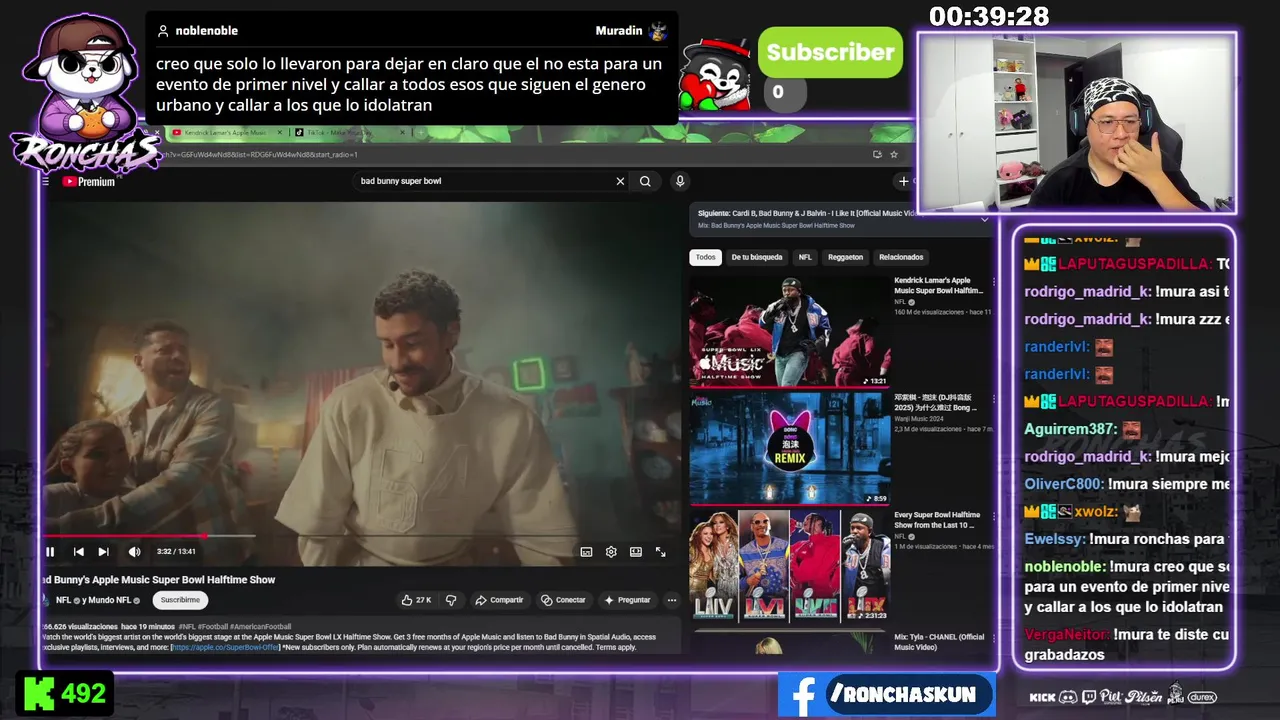Select the NFL filter chip
The width and height of the screenshot is (1280, 720).
click(x=805, y=257)
